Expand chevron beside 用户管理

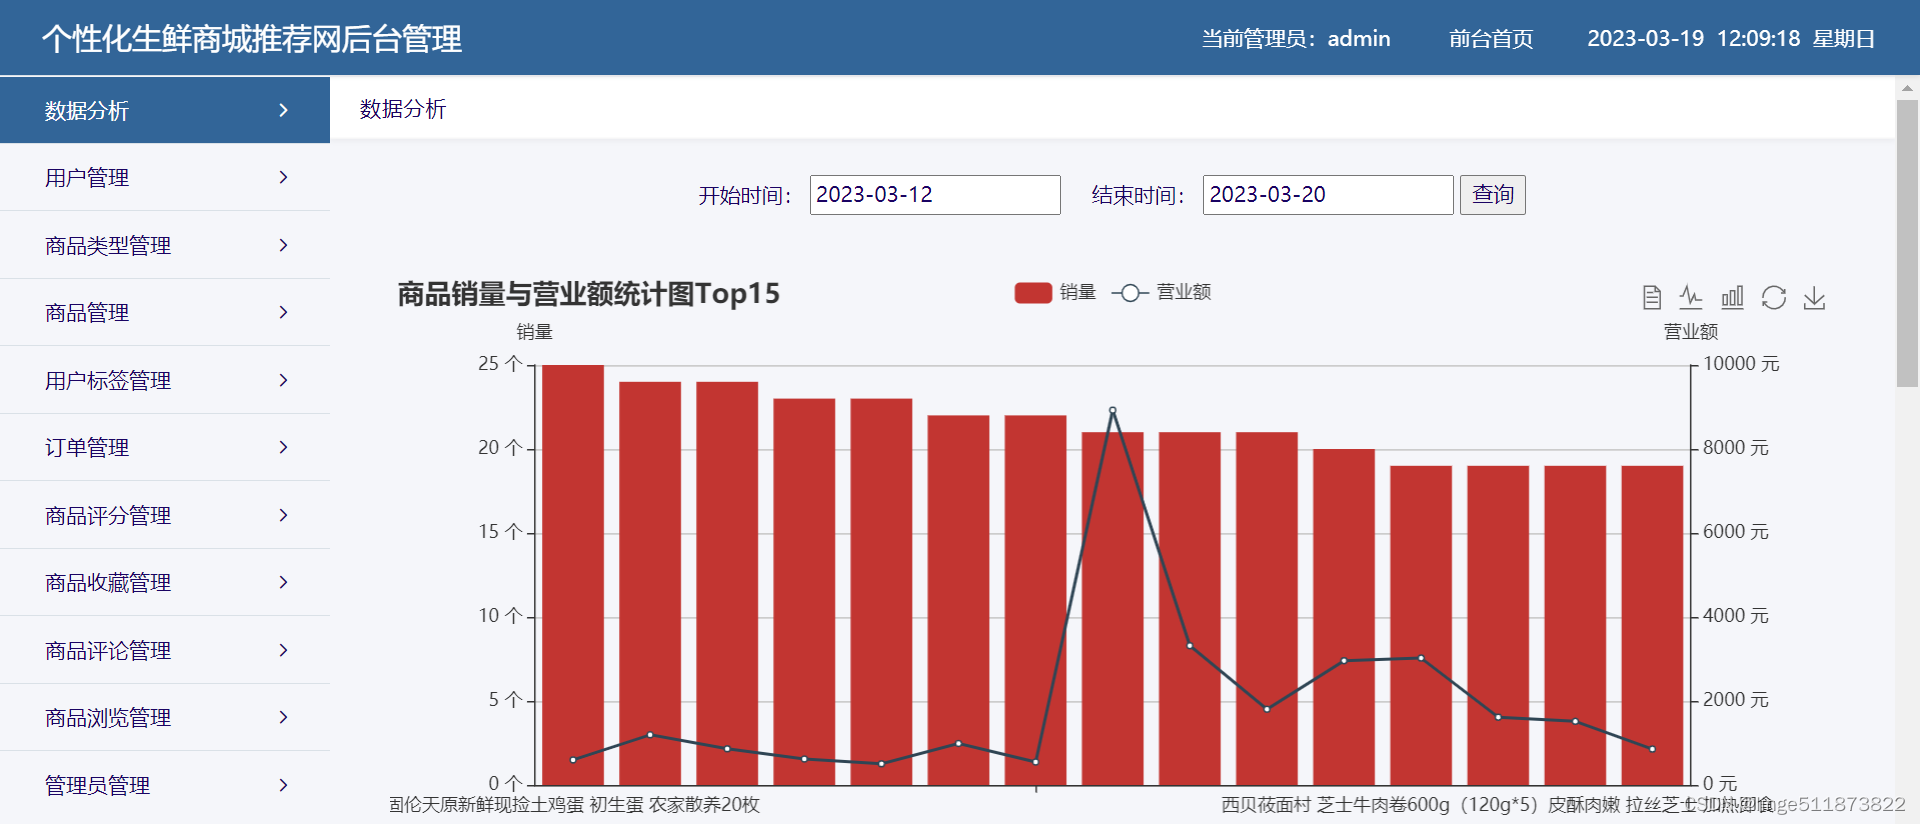(284, 177)
